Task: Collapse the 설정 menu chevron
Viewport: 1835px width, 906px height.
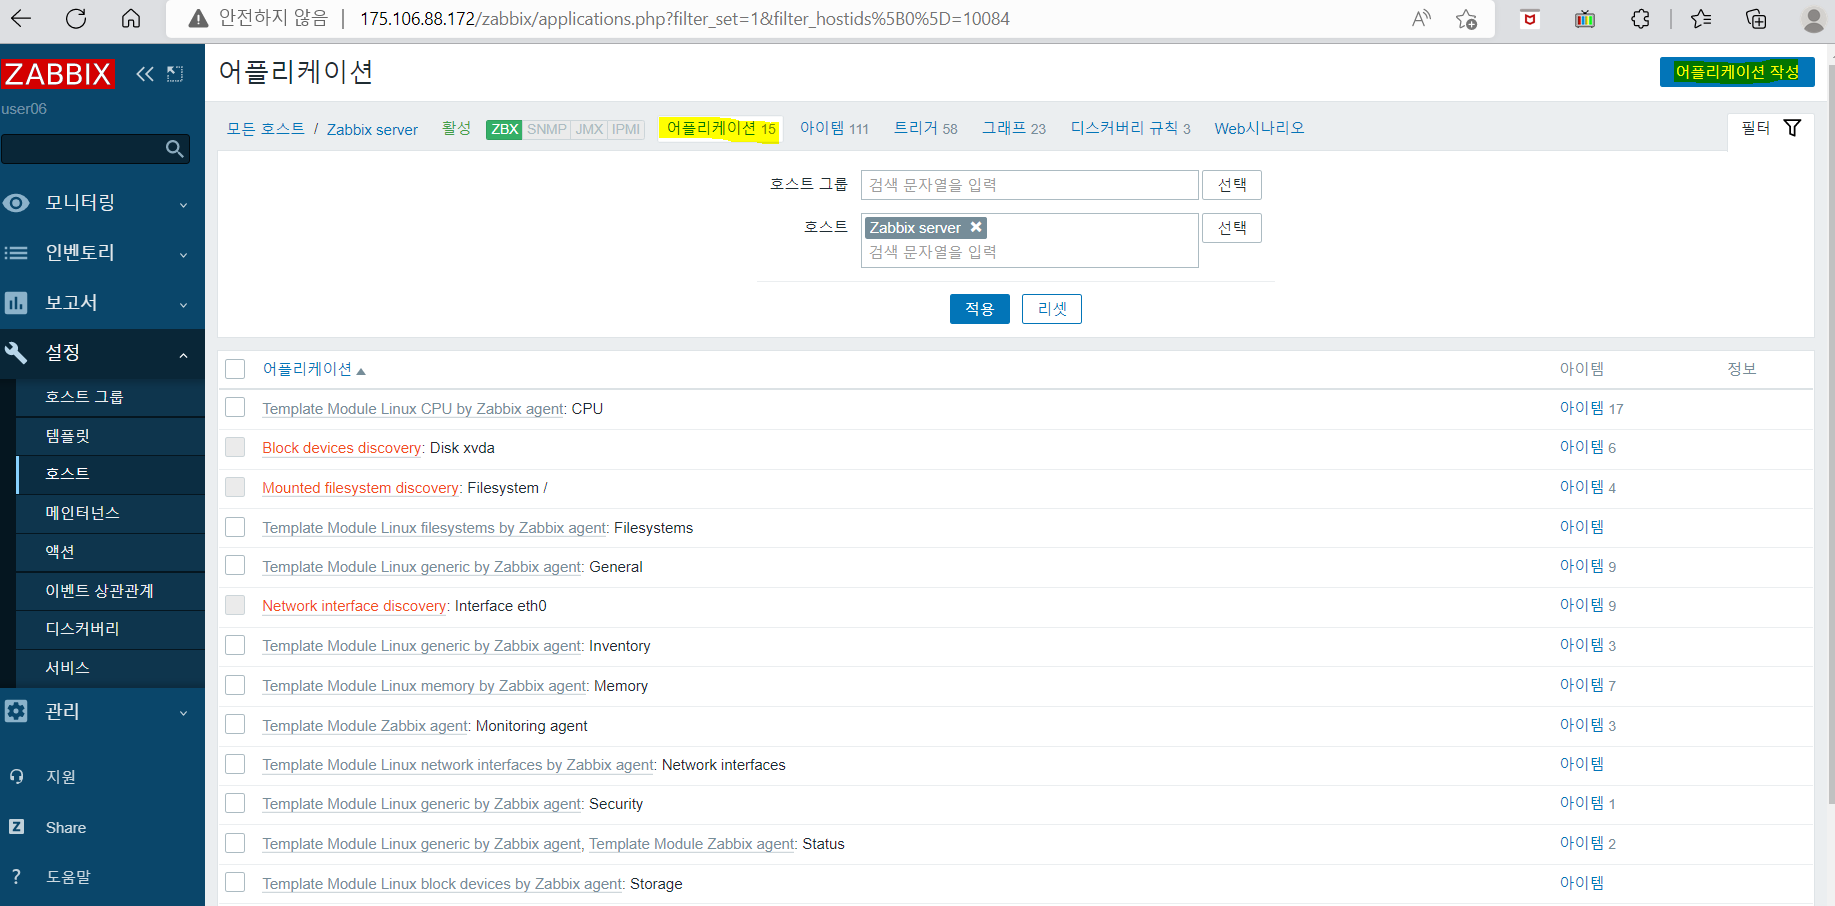Action: pyautogui.click(x=183, y=355)
